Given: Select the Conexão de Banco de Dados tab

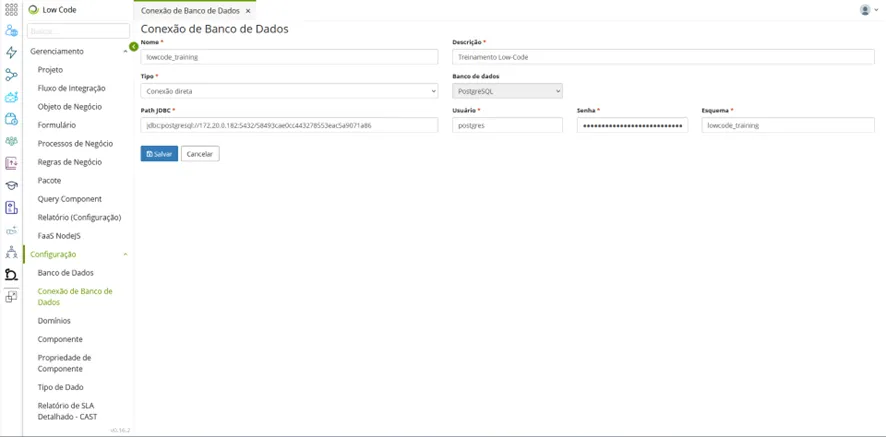Looking at the screenshot, I should (x=190, y=11).
